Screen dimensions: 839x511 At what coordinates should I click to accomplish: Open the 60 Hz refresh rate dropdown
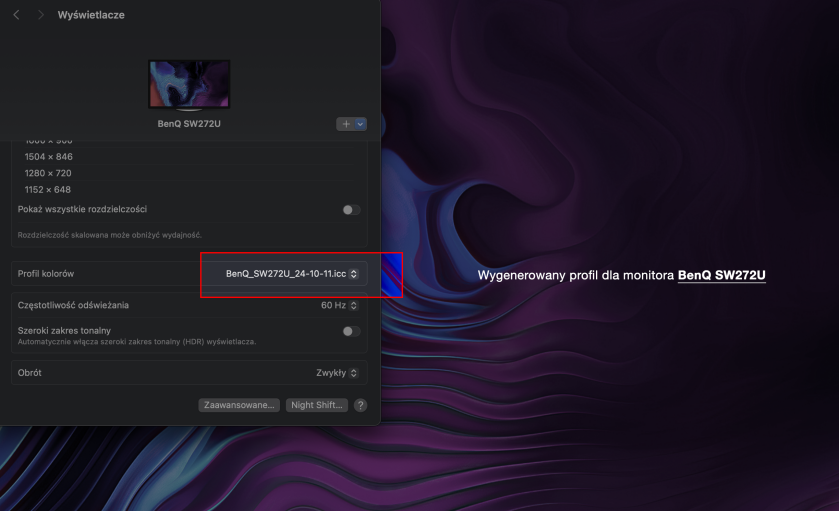(x=339, y=306)
